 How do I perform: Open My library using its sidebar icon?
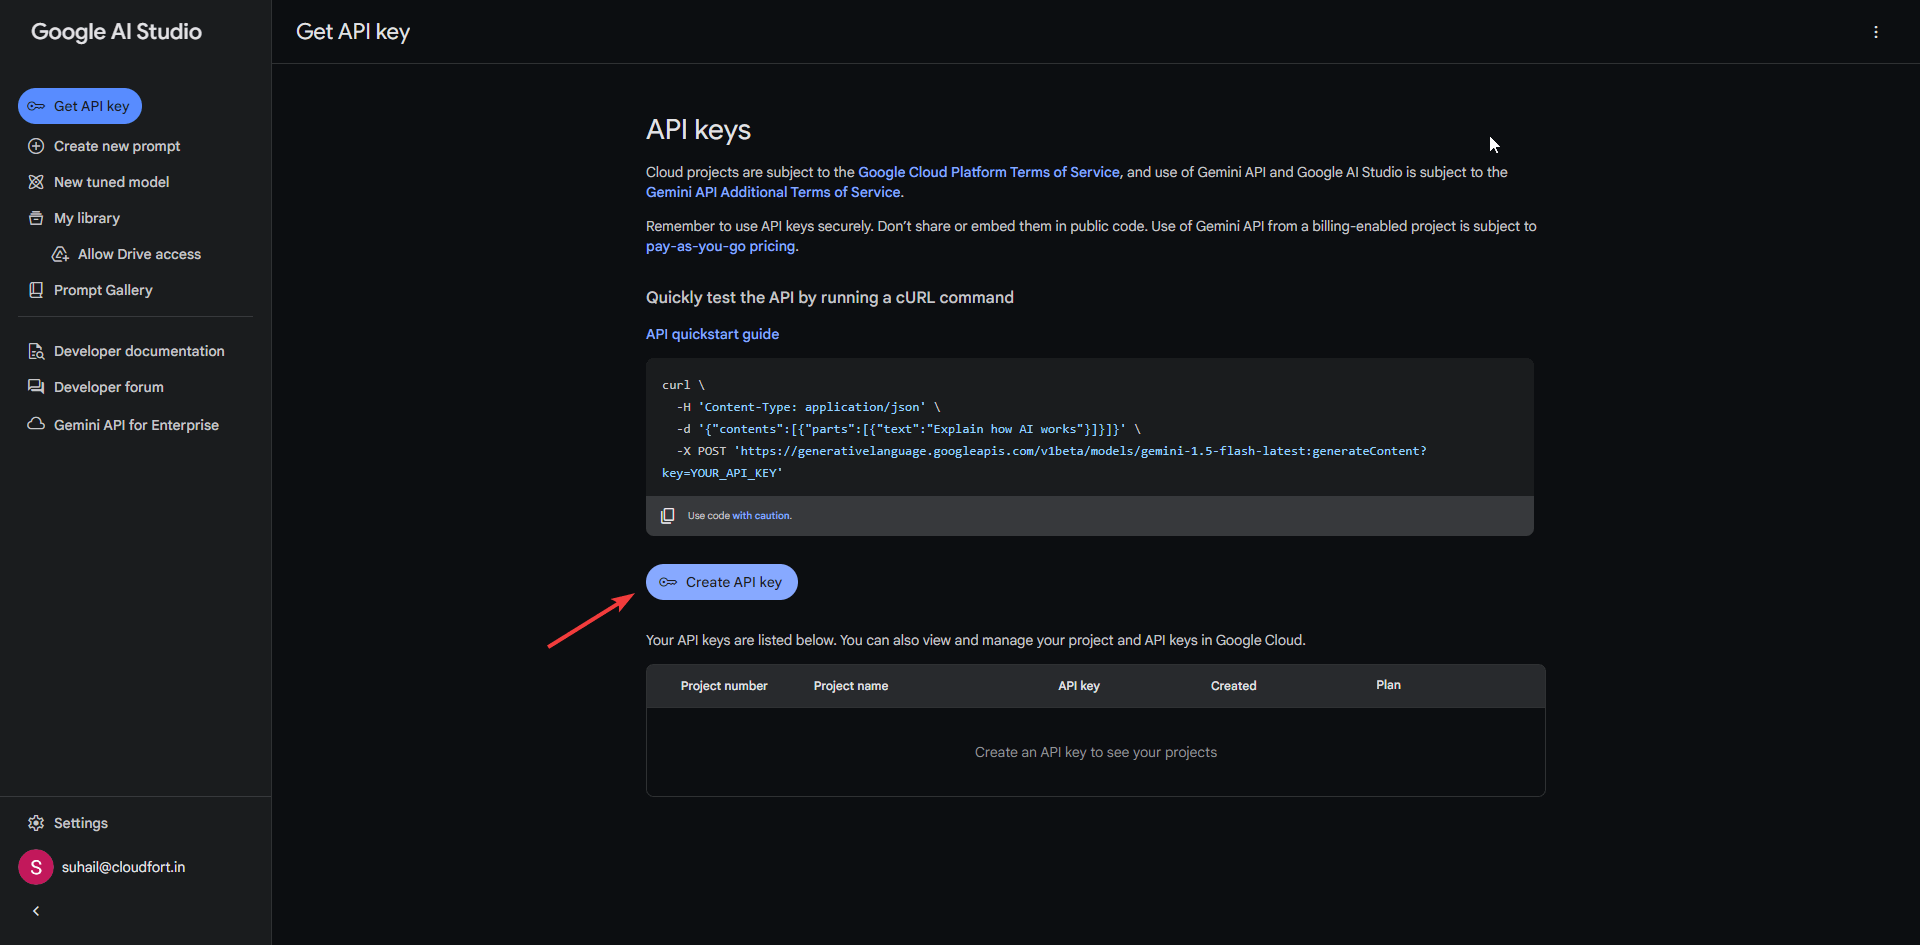click(x=35, y=218)
